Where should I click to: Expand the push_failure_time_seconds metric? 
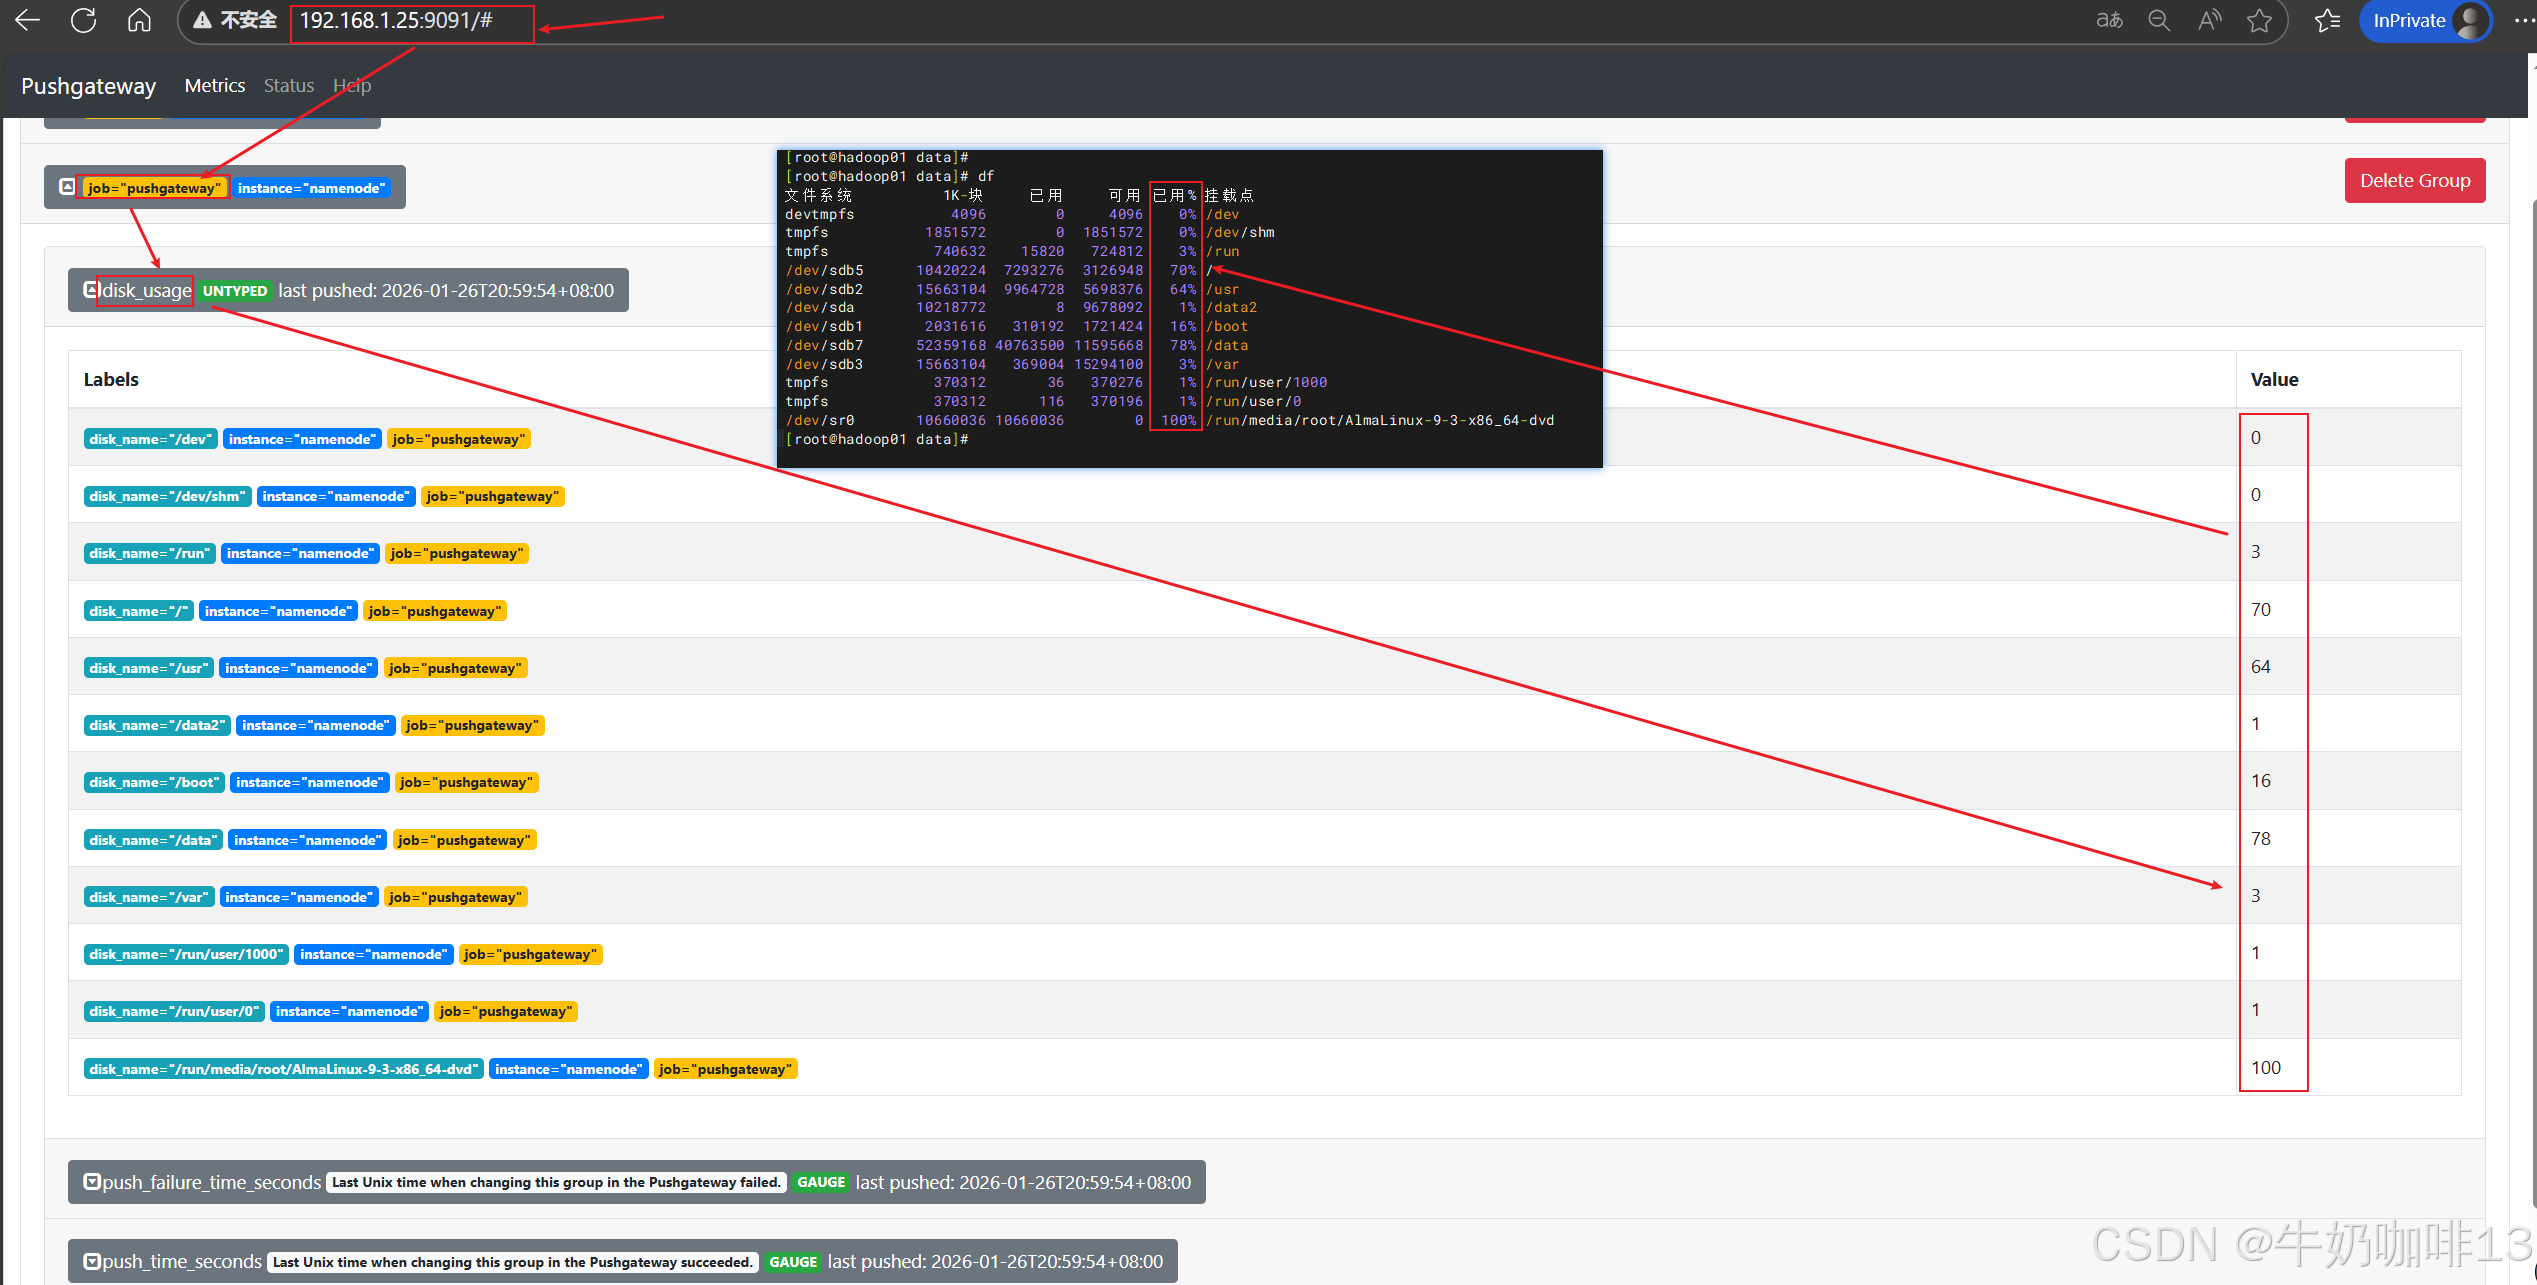click(x=91, y=1182)
